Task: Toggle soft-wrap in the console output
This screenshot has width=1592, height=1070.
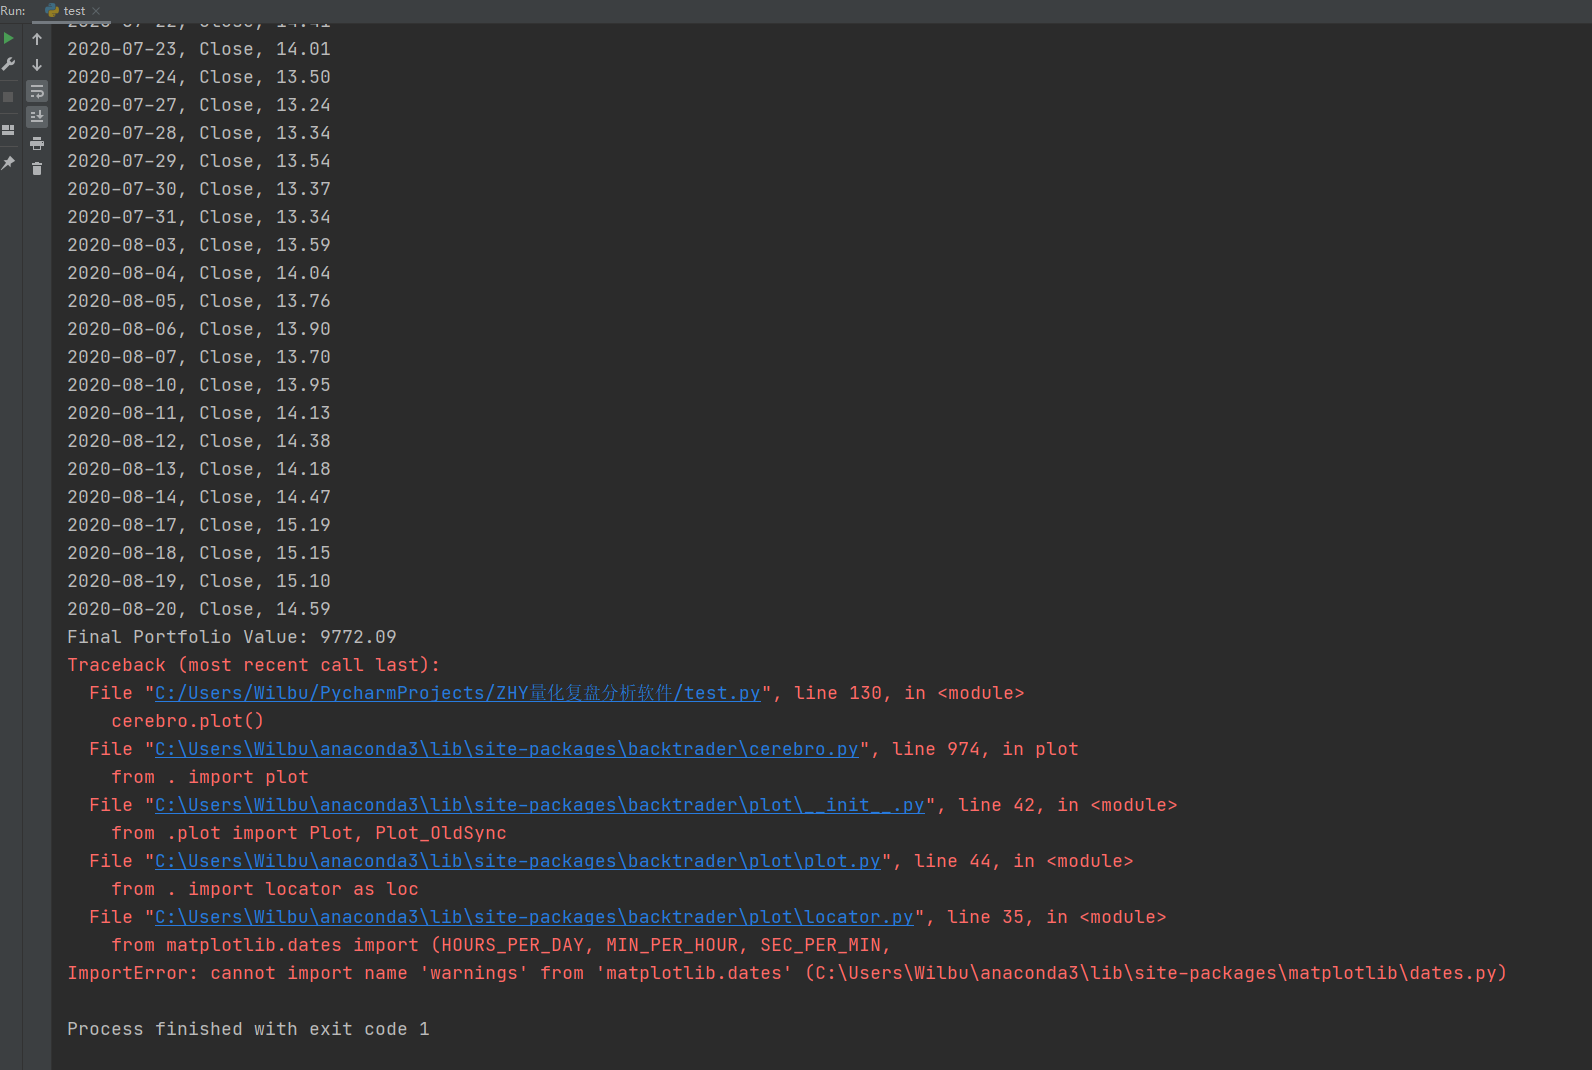Action: pyautogui.click(x=37, y=91)
